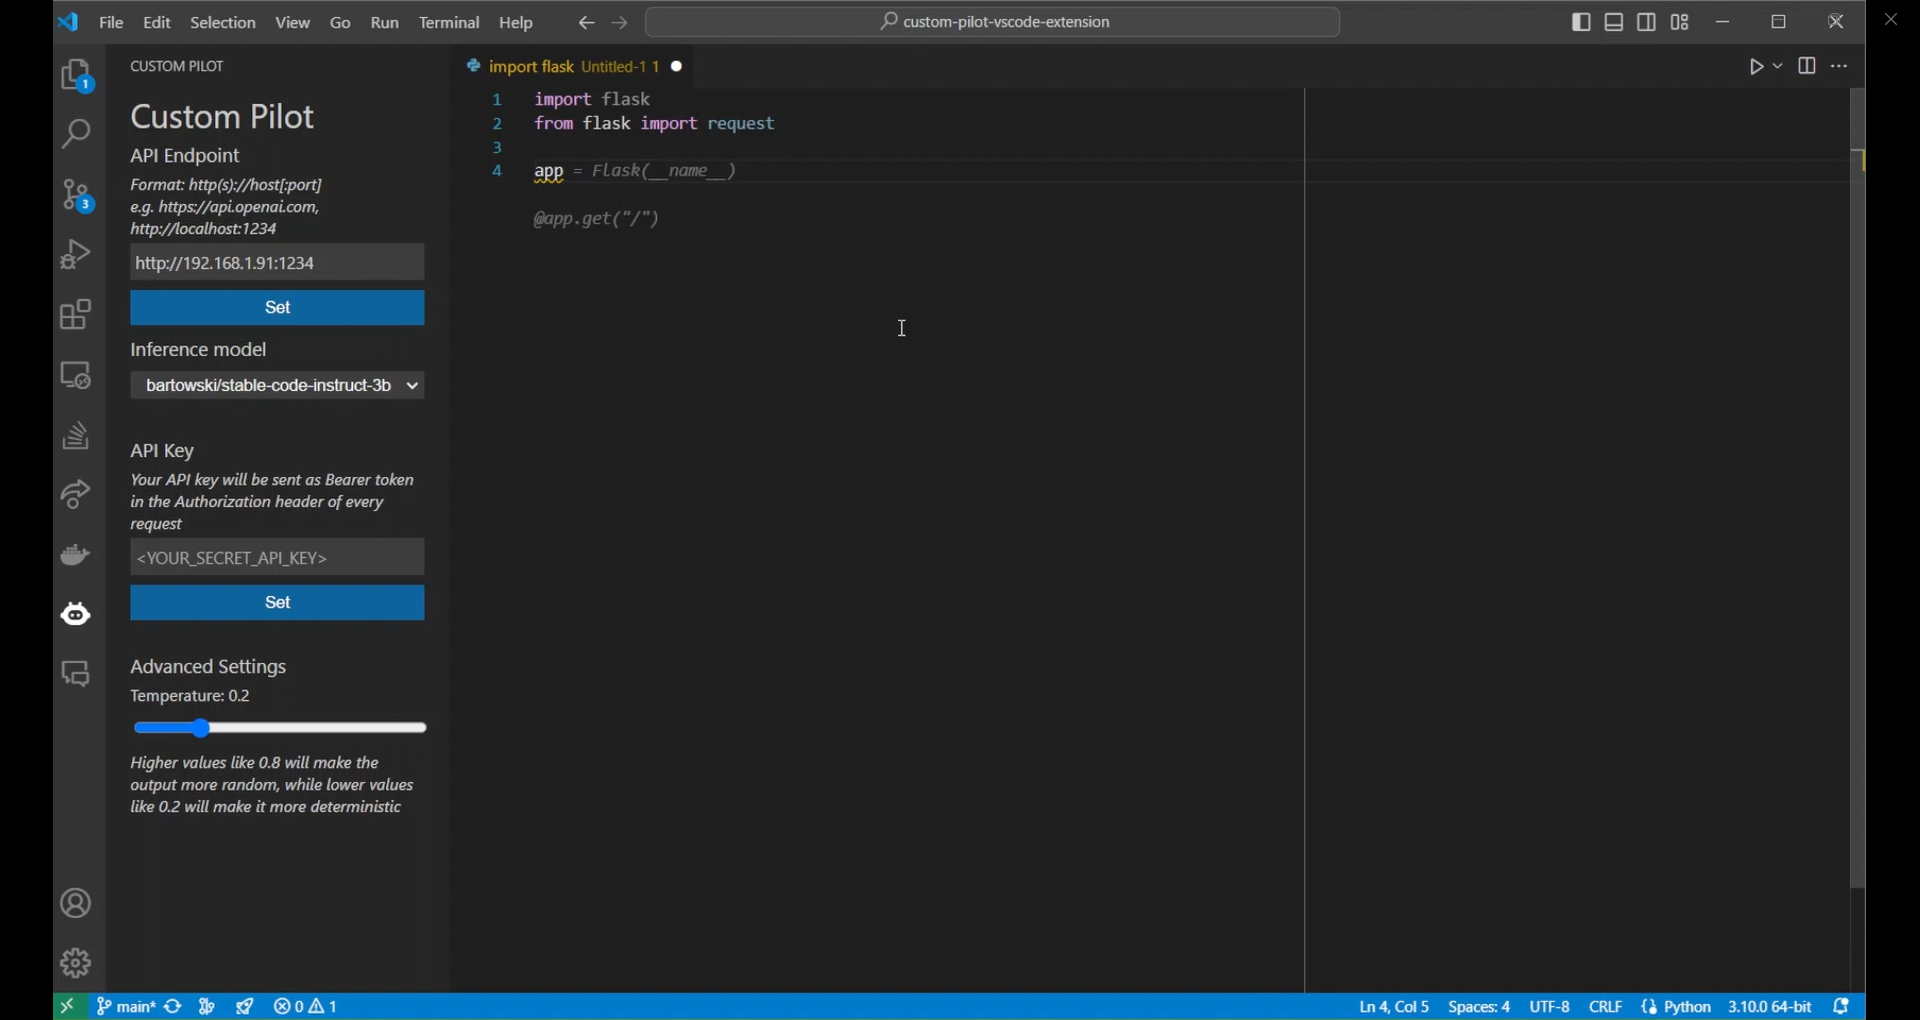This screenshot has height=1020, width=1920.
Task: Open the Terminal menu
Action: point(450,23)
